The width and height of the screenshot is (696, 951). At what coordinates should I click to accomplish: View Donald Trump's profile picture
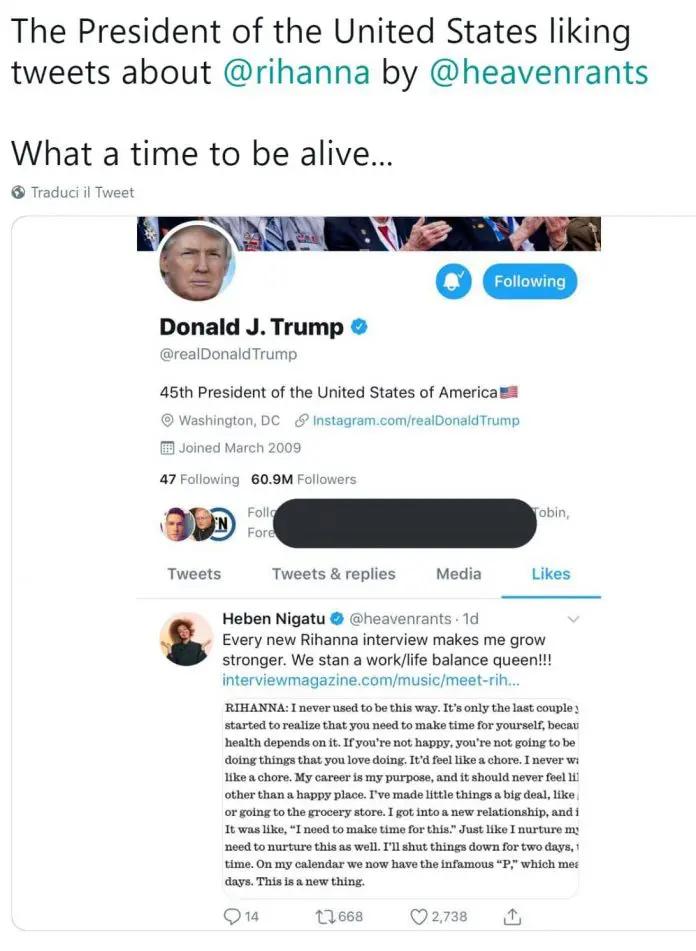[x=196, y=261]
